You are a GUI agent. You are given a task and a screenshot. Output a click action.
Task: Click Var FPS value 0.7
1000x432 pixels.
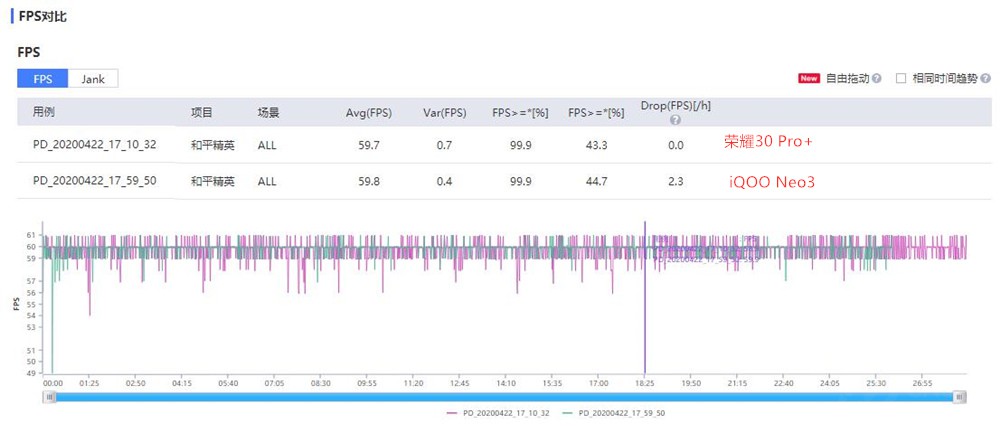445,145
